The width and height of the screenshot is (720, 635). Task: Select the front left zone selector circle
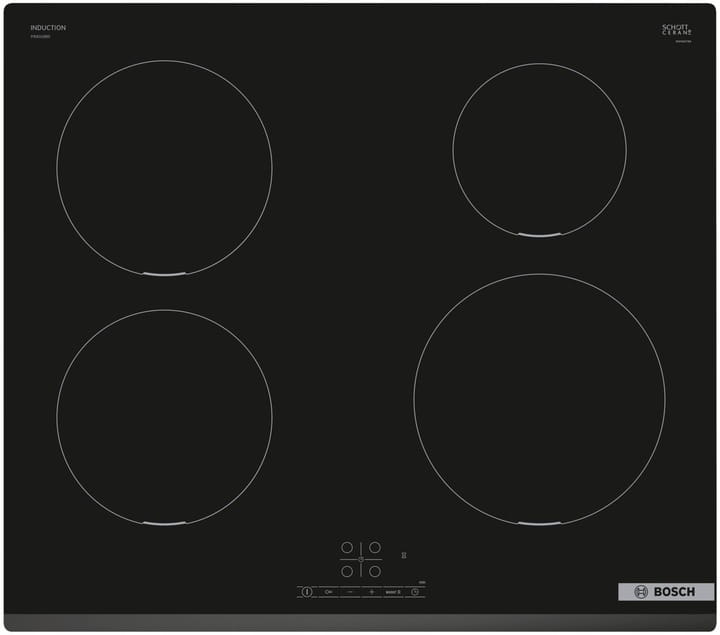click(347, 571)
